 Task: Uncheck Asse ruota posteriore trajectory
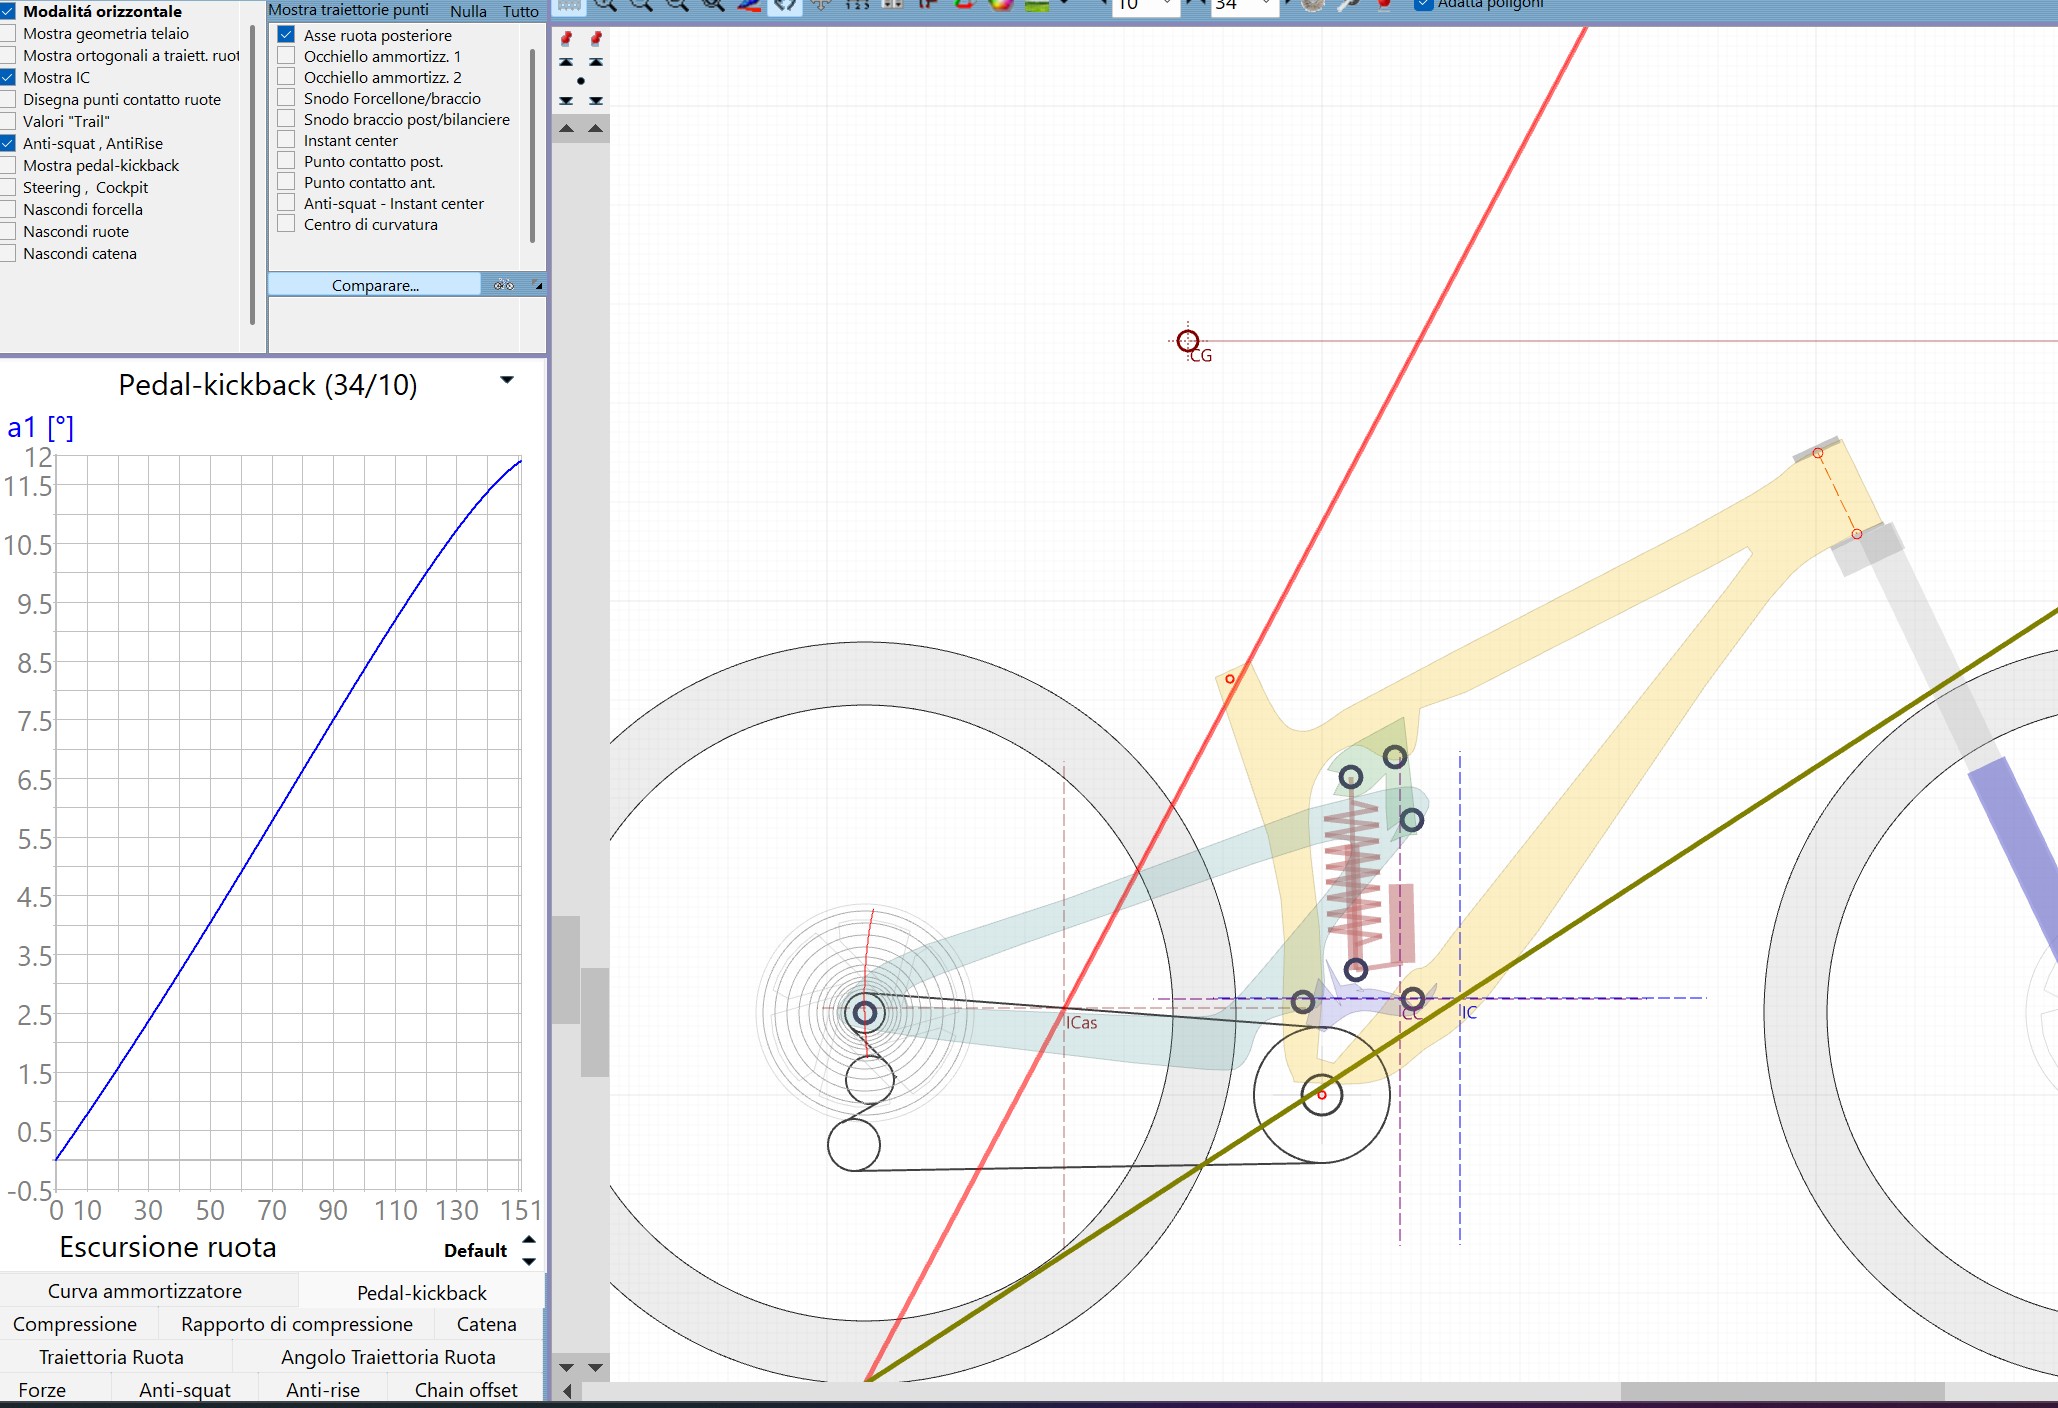pos(286,35)
